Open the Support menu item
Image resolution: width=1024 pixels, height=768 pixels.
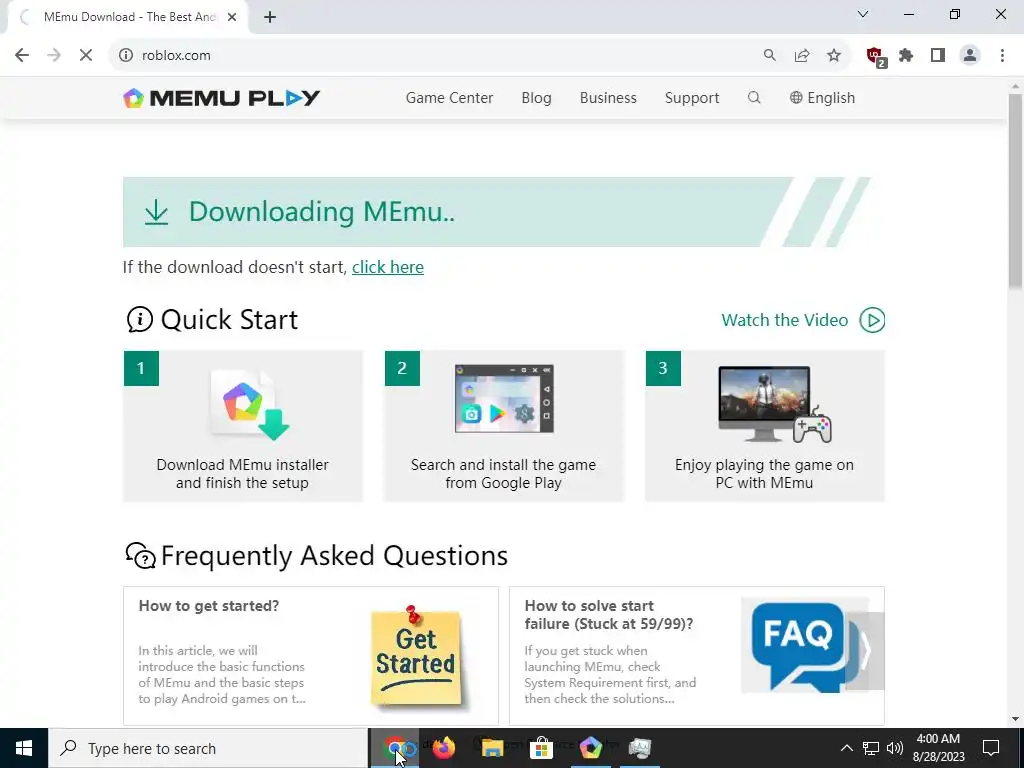pos(692,98)
